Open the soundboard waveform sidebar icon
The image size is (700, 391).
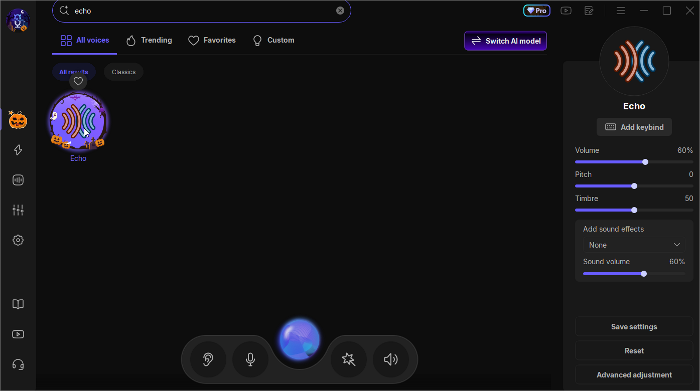tap(18, 180)
